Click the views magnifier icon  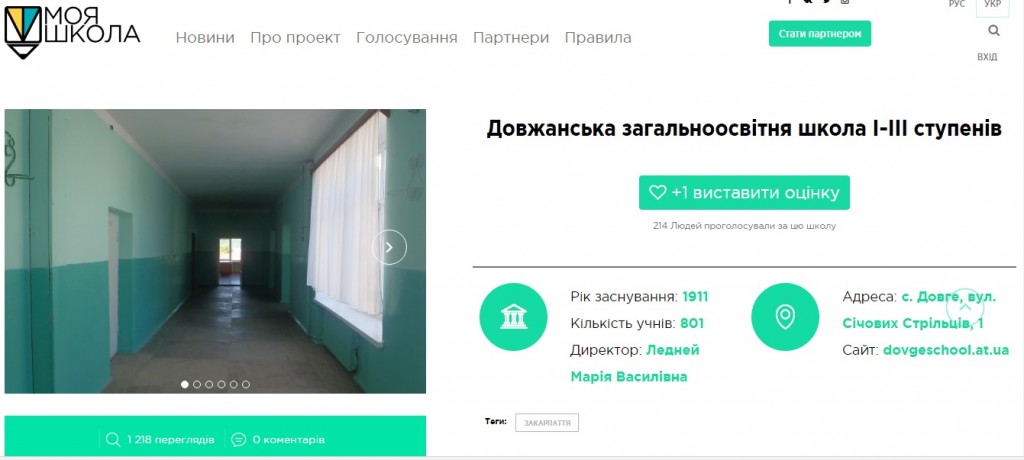pos(113,440)
